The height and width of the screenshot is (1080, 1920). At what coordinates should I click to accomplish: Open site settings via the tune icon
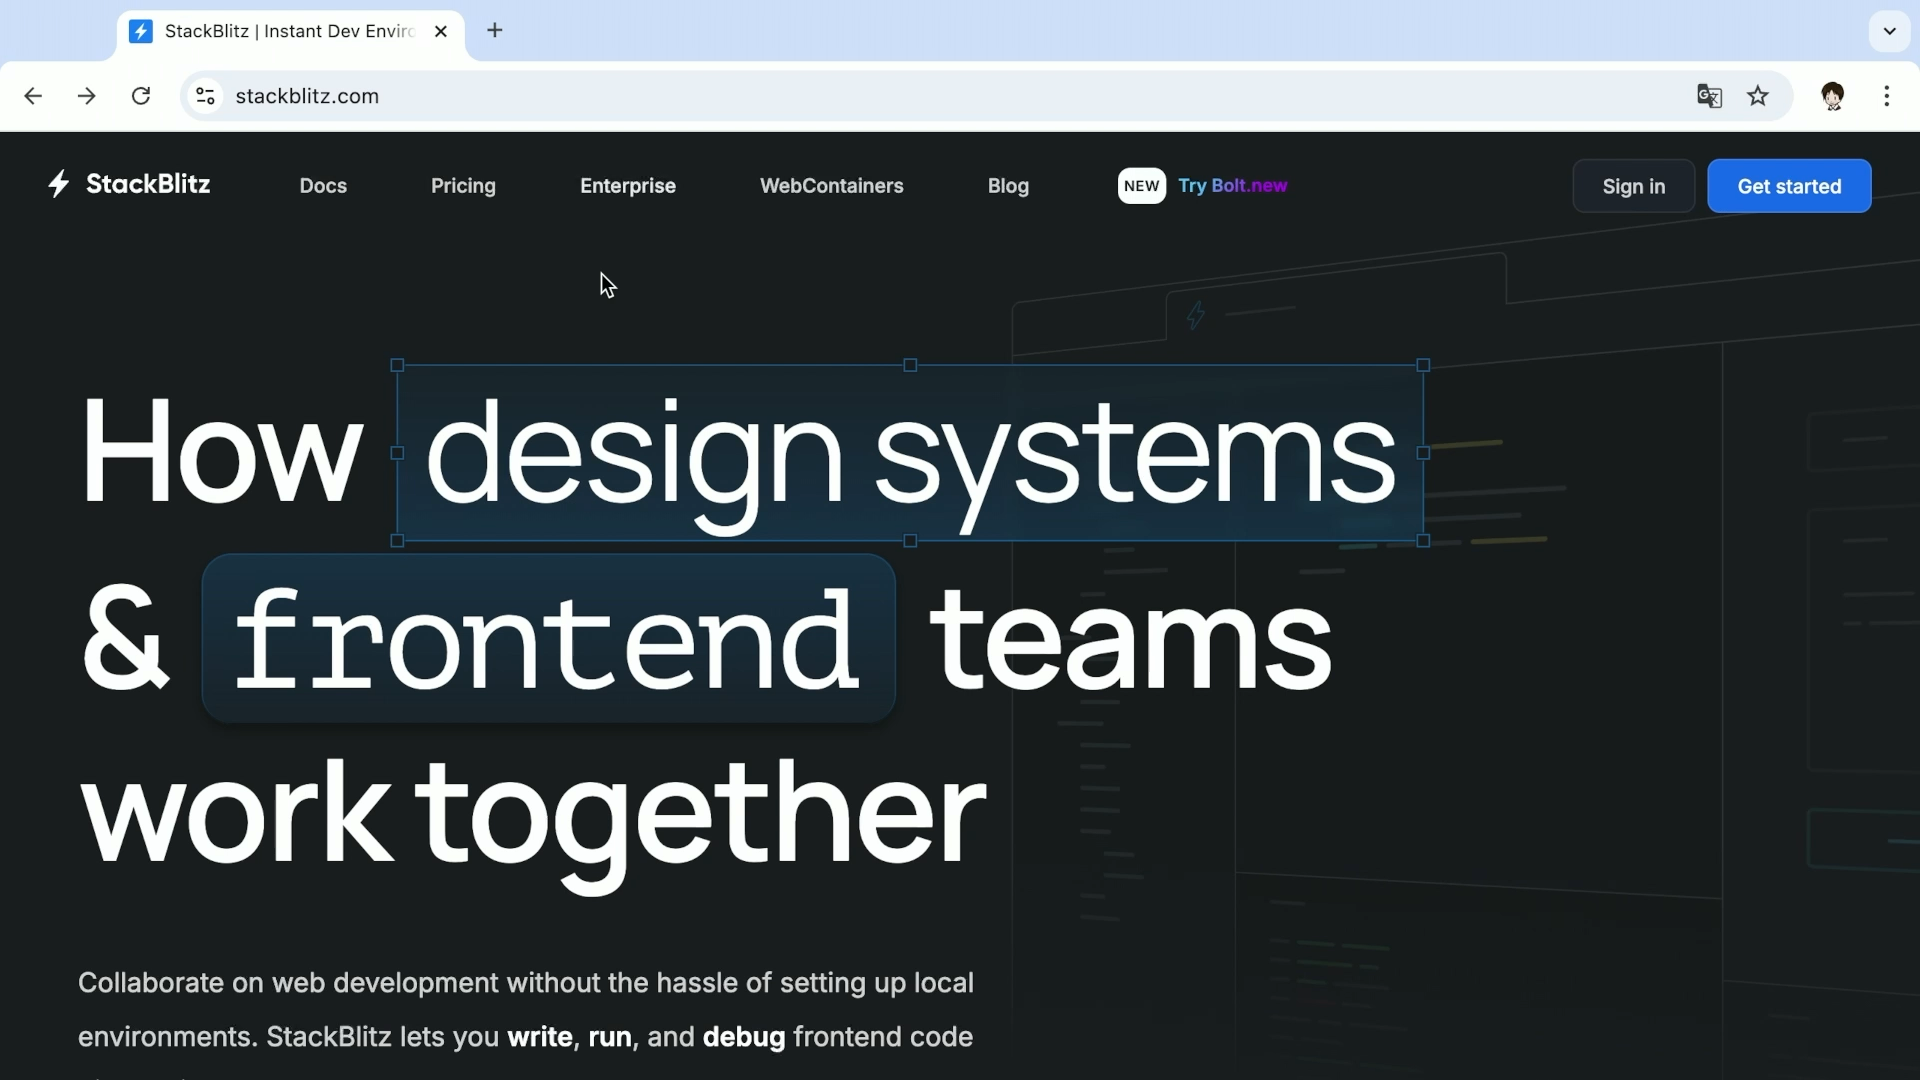point(205,96)
